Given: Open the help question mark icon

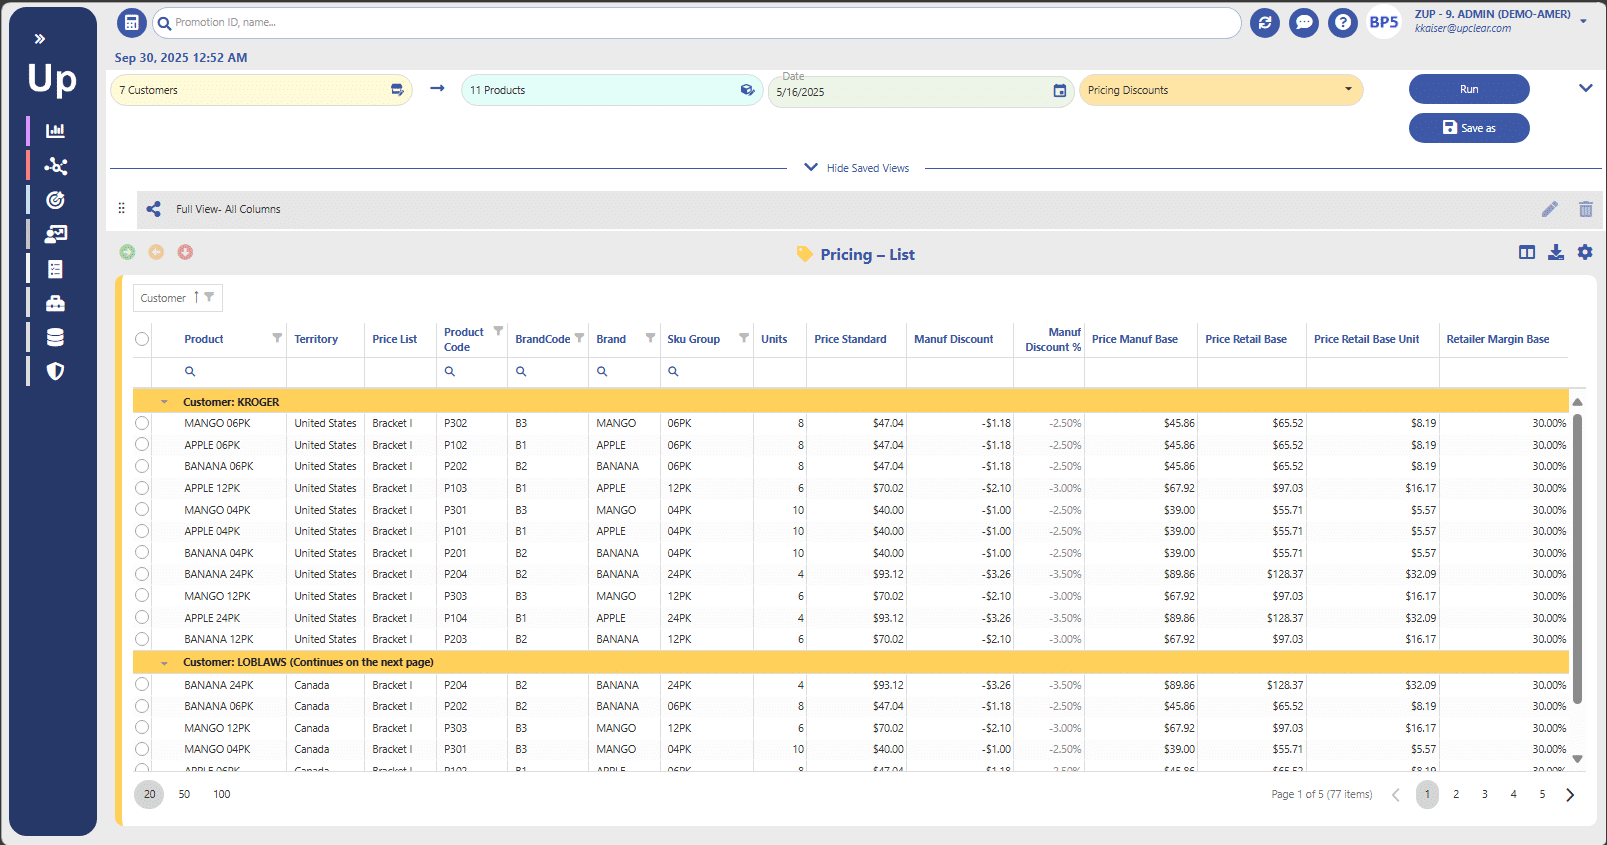Looking at the screenshot, I should pos(1343,22).
